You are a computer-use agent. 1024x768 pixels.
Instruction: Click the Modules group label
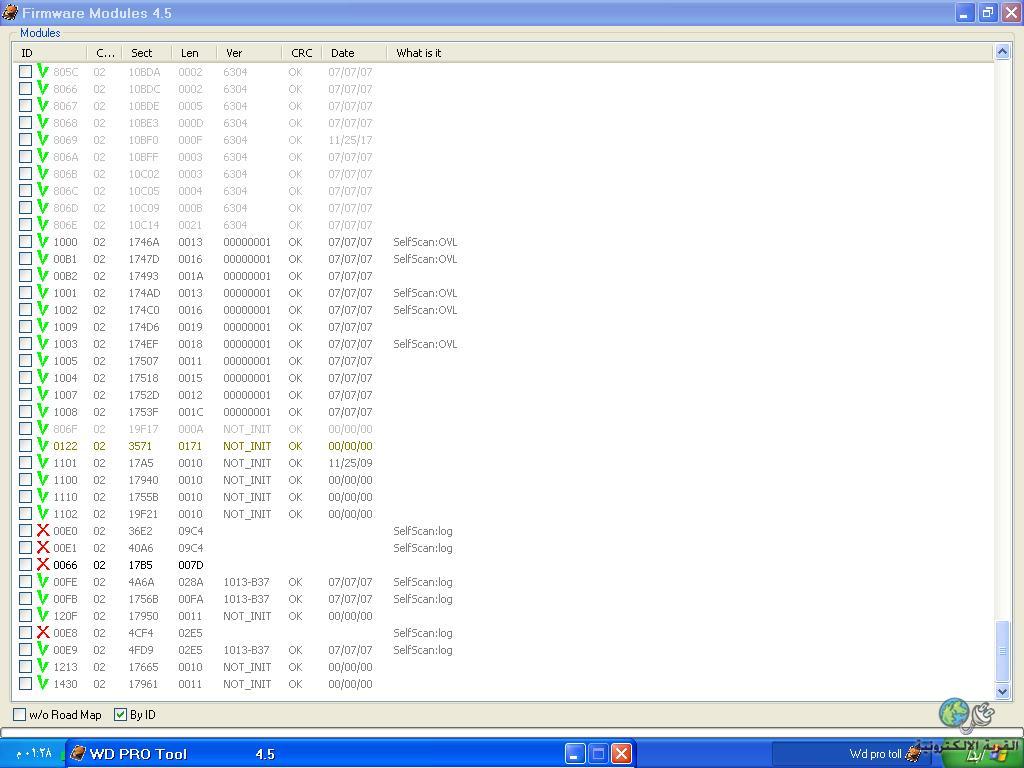[40, 33]
